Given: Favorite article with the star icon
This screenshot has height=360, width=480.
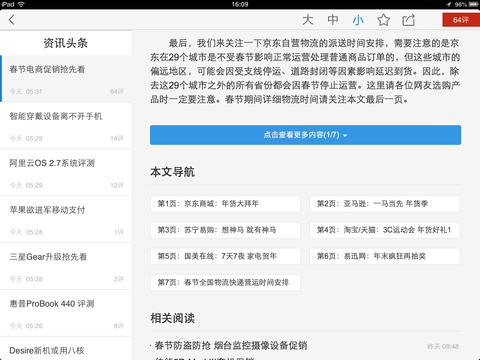Looking at the screenshot, I should click(x=383, y=20).
